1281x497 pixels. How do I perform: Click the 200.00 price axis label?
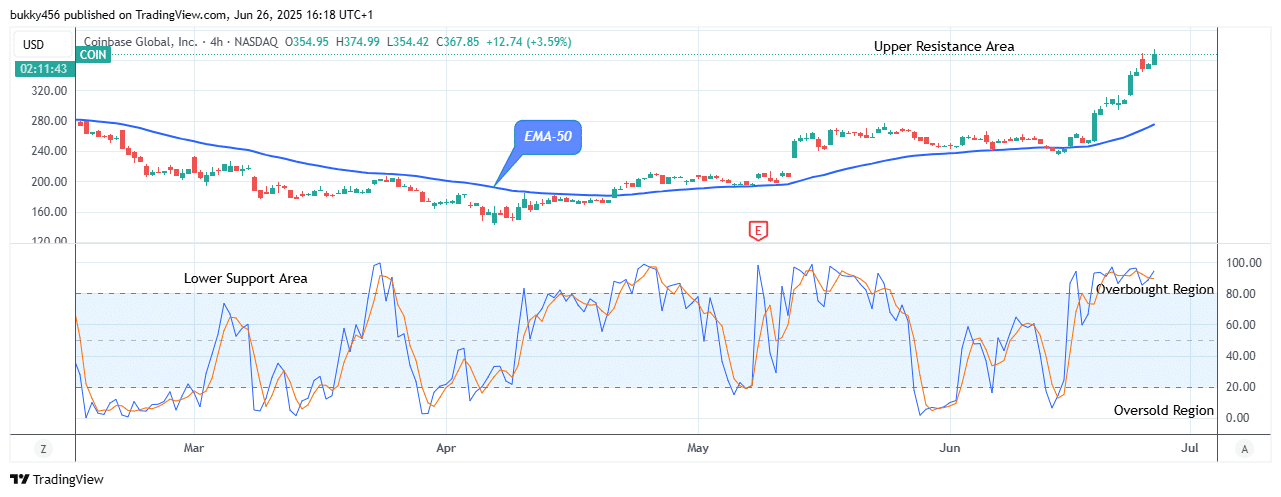click(x=50, y=182)
